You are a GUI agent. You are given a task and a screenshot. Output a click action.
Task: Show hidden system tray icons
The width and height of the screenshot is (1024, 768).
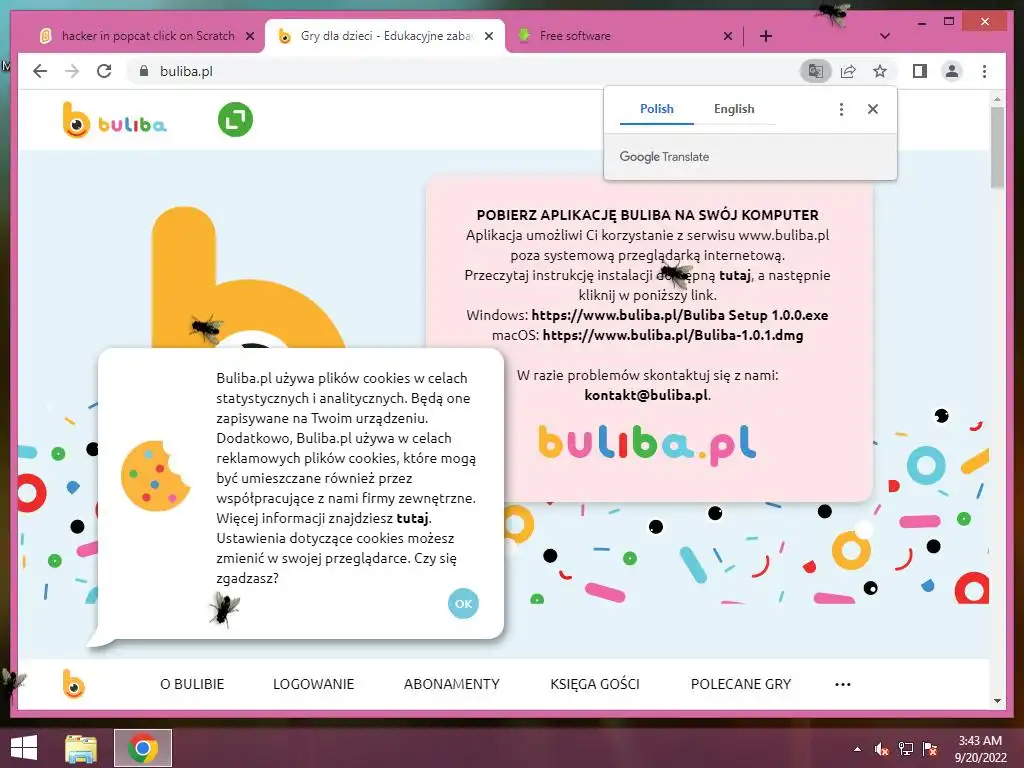pos(857,749)
